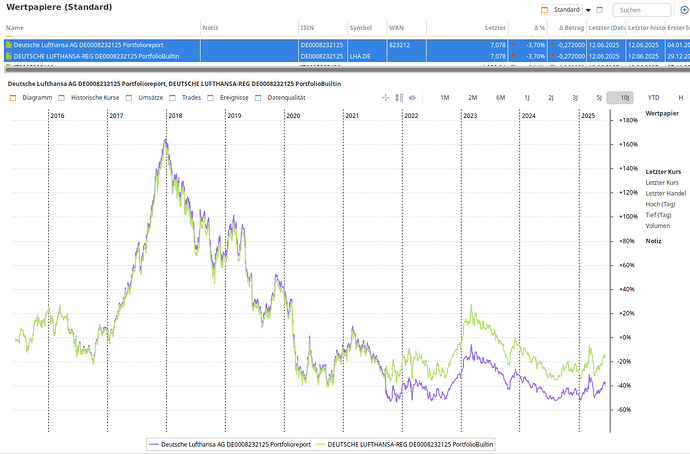Click the -60% axis label
690x454 pixels.
(625, 410)
